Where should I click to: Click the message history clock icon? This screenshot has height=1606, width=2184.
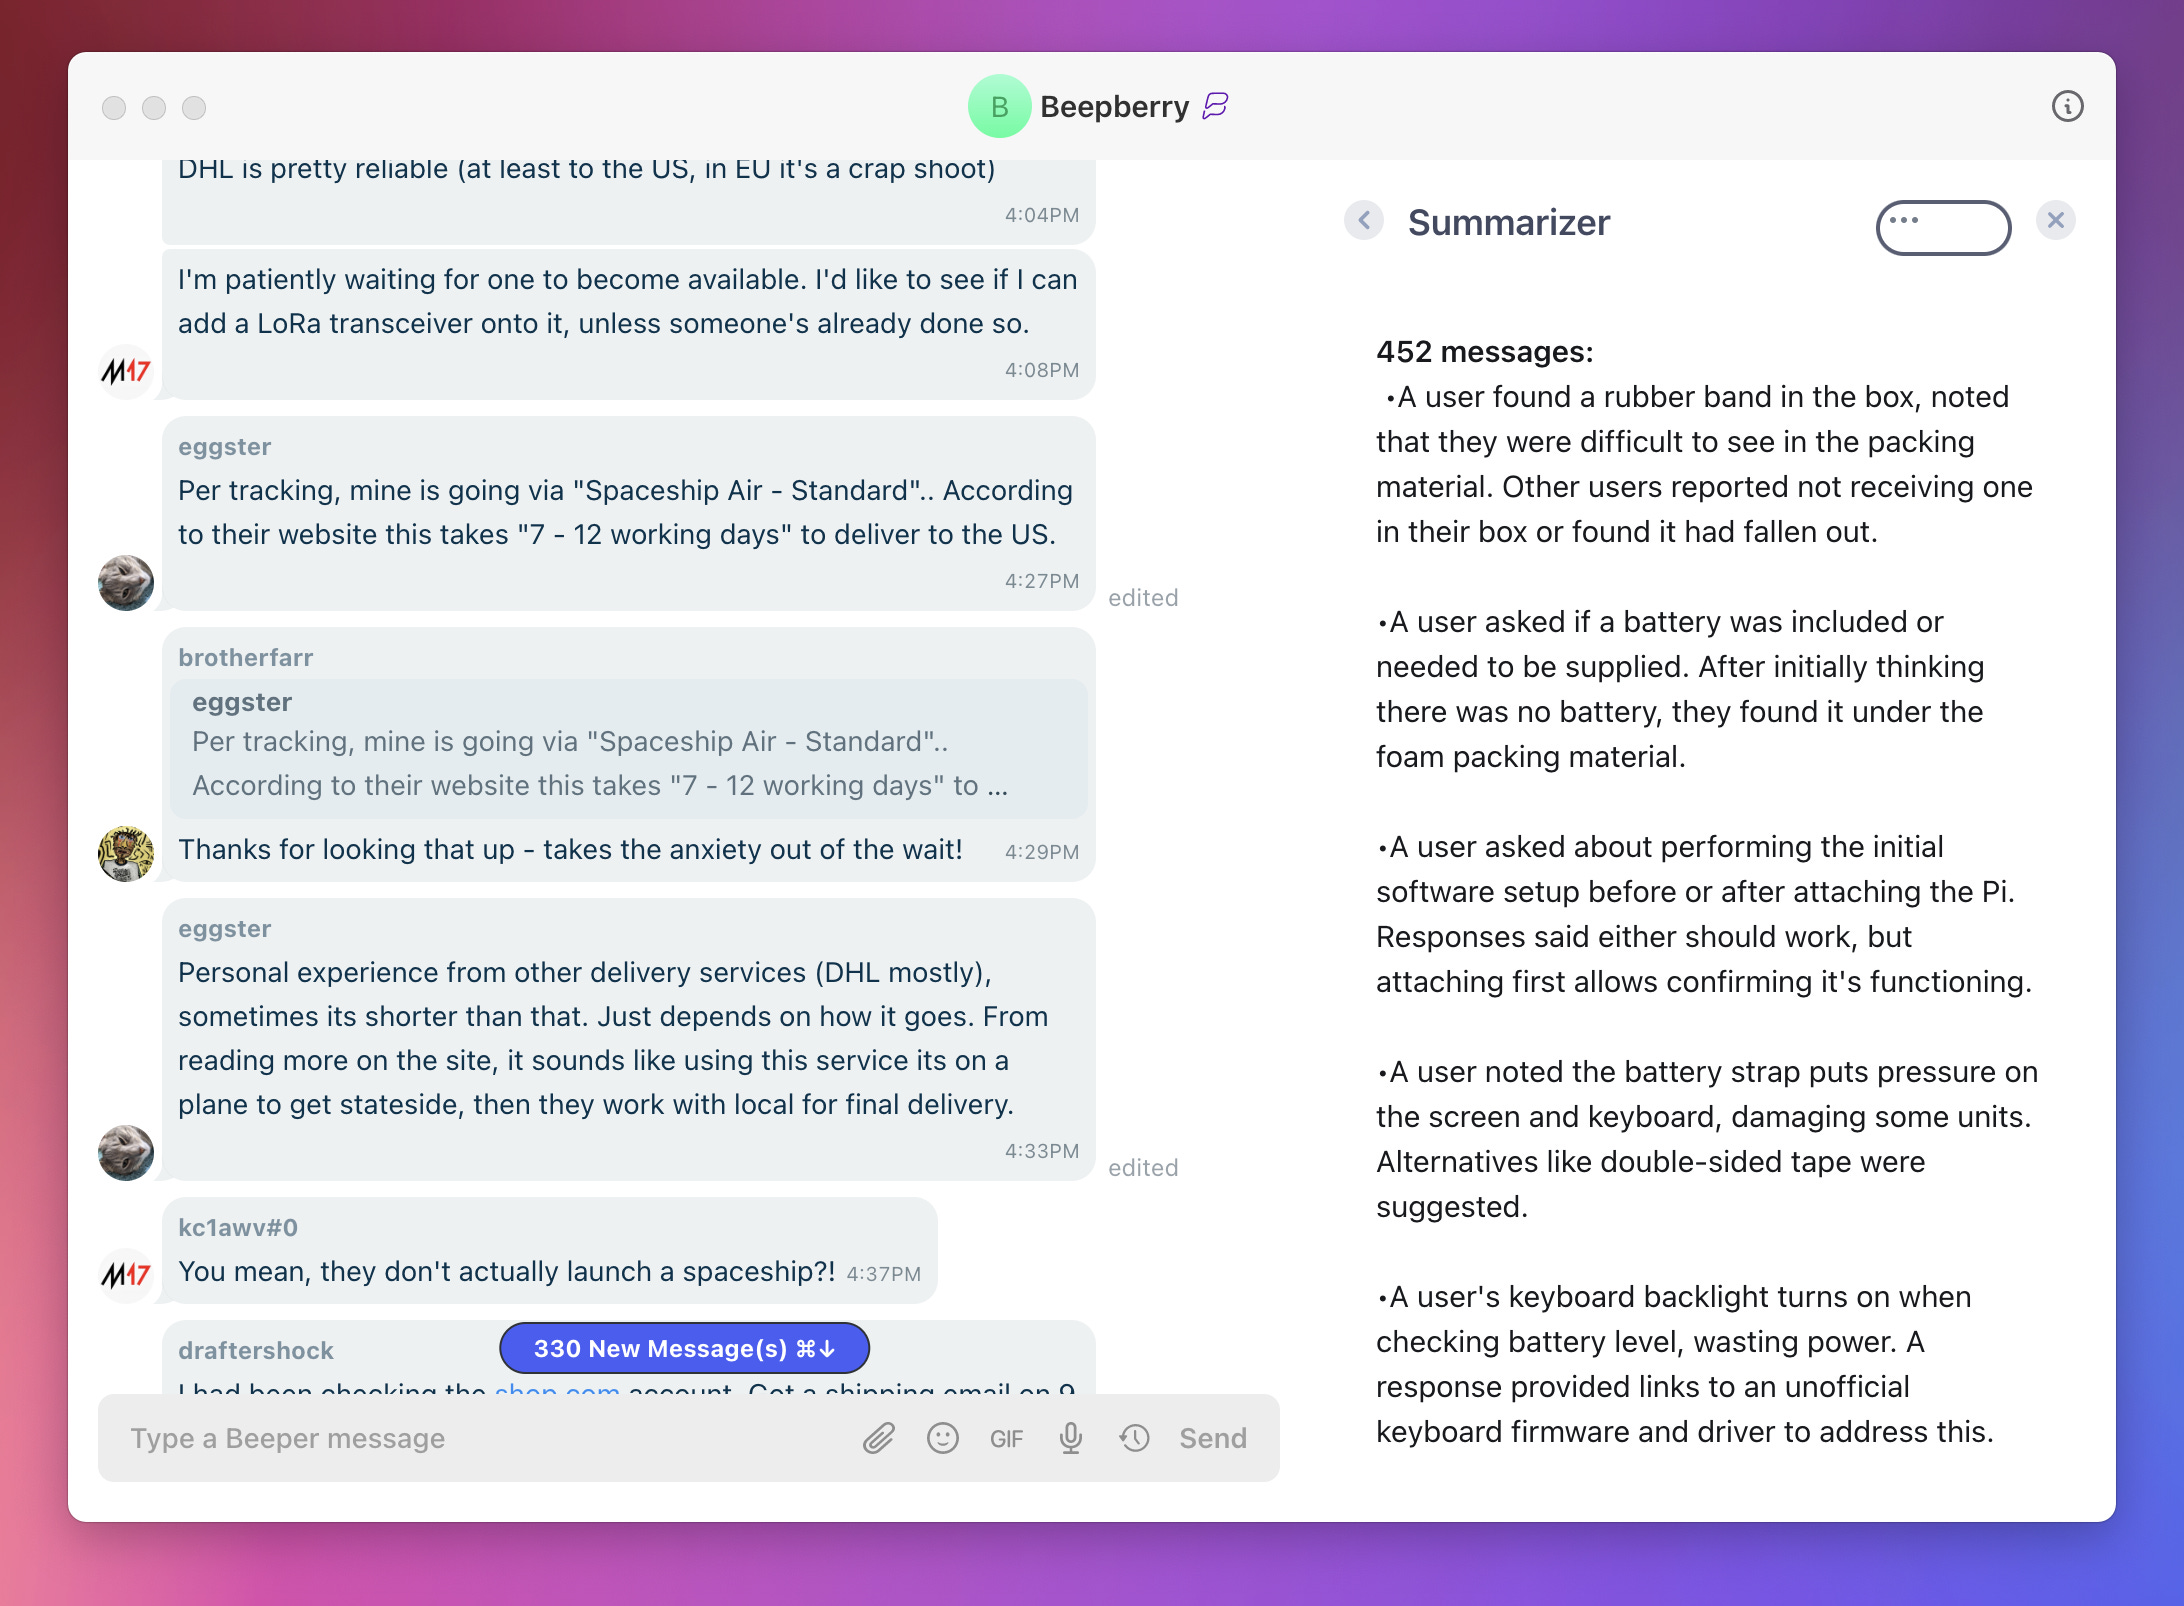point(1133,1436)
